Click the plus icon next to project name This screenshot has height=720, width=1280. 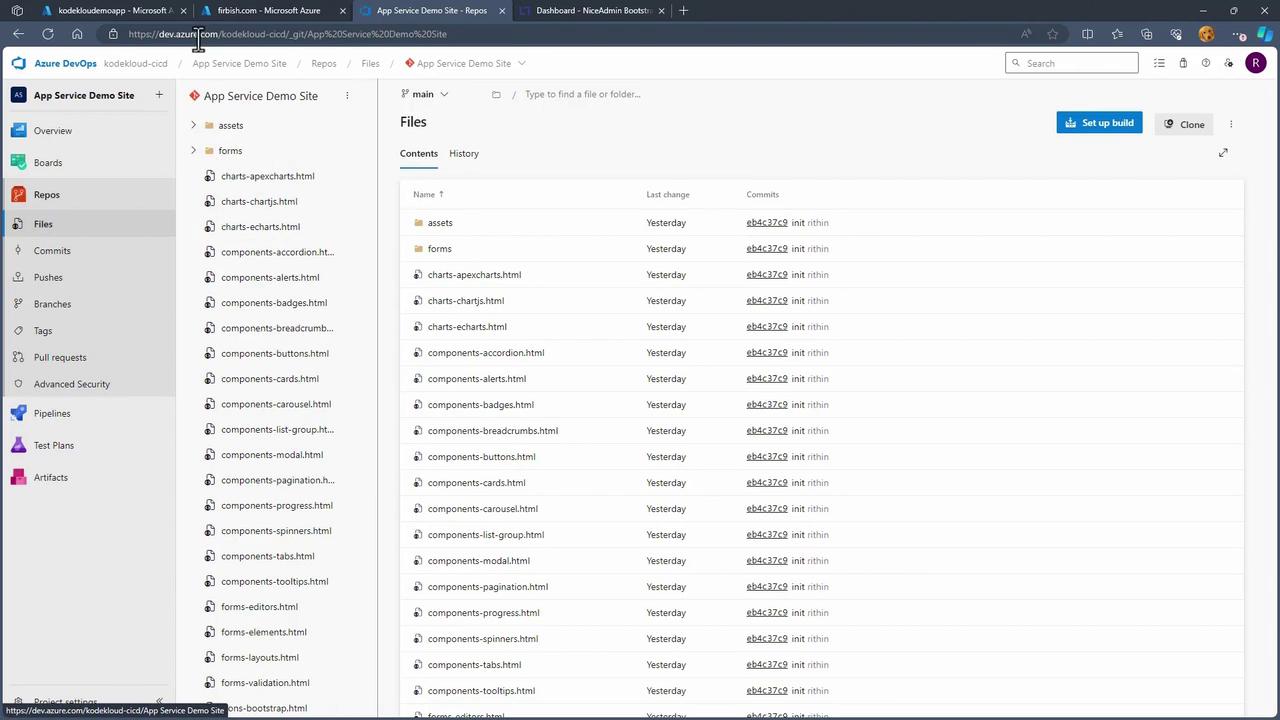pyautogui.click(x=158, y=95)
